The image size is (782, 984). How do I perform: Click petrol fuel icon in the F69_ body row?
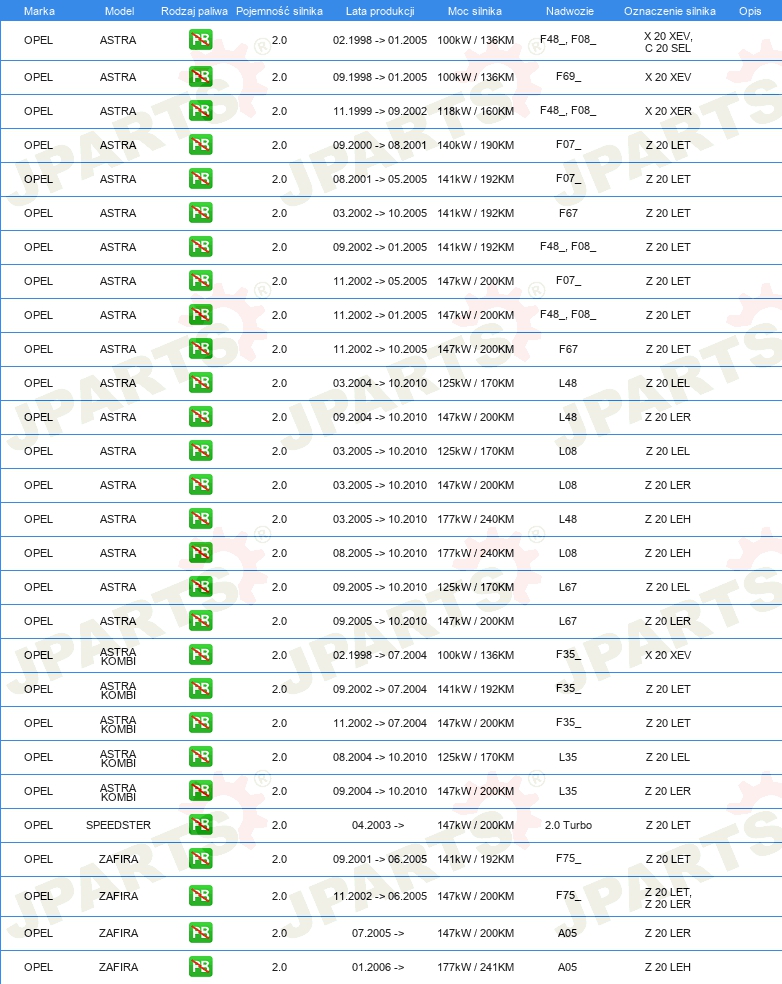201,77
